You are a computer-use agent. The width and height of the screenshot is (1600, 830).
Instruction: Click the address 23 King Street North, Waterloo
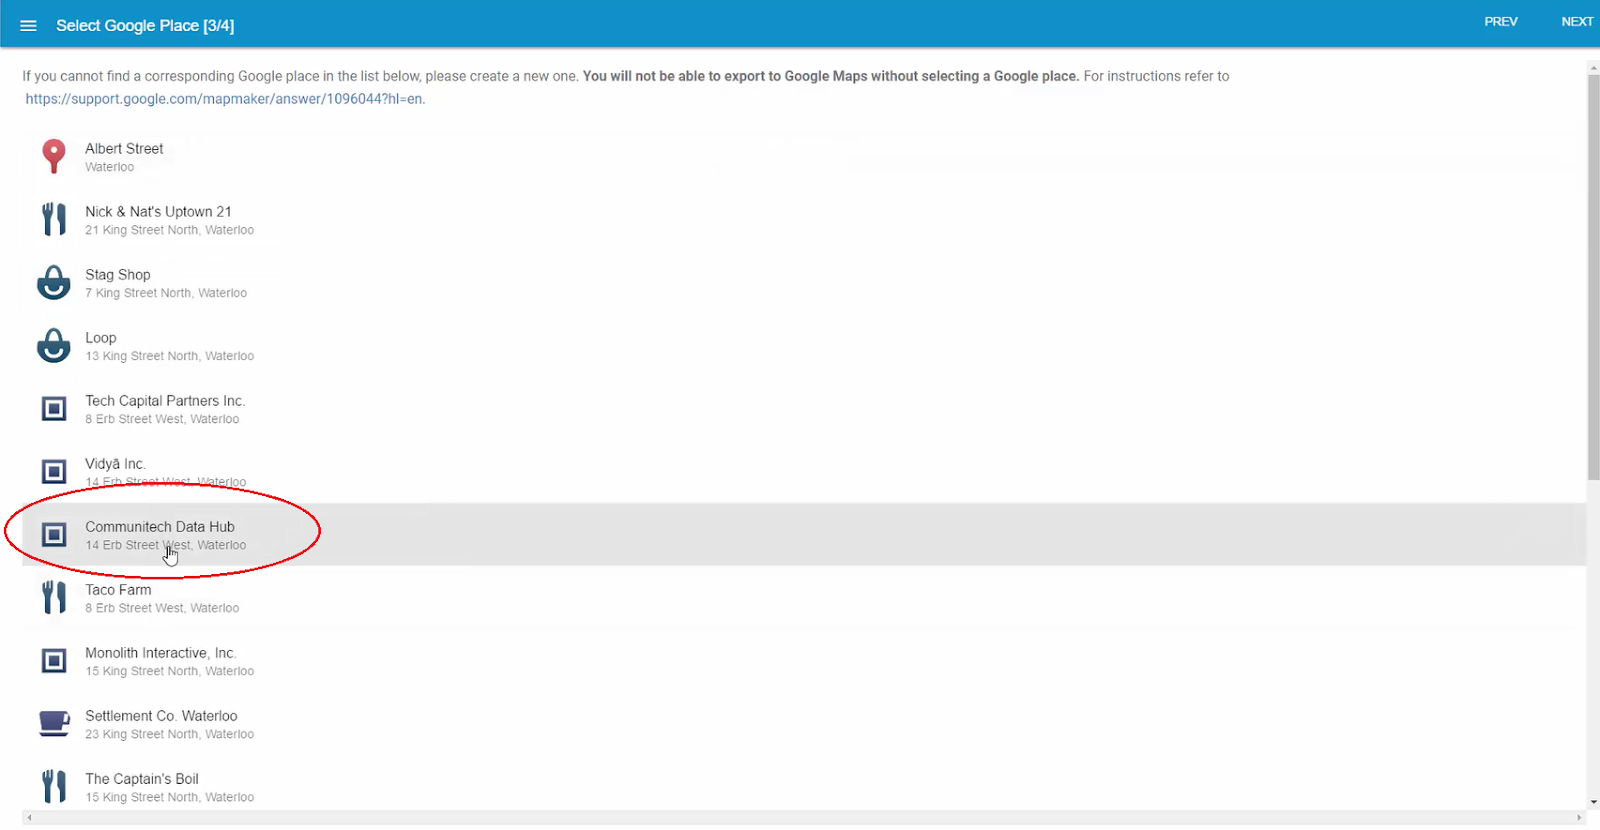pyautogui.click(x=169, y=734)
